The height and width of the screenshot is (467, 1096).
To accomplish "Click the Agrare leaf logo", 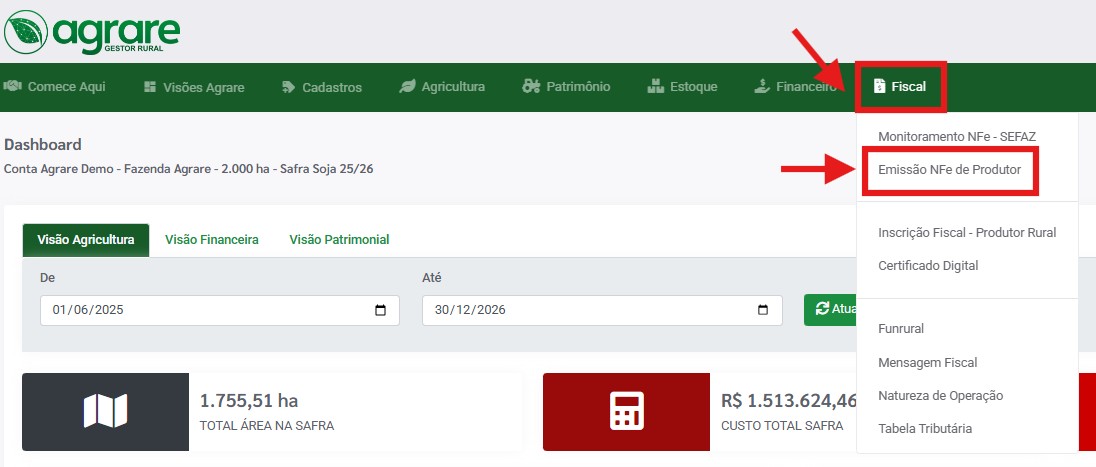I will click(26, 32).
